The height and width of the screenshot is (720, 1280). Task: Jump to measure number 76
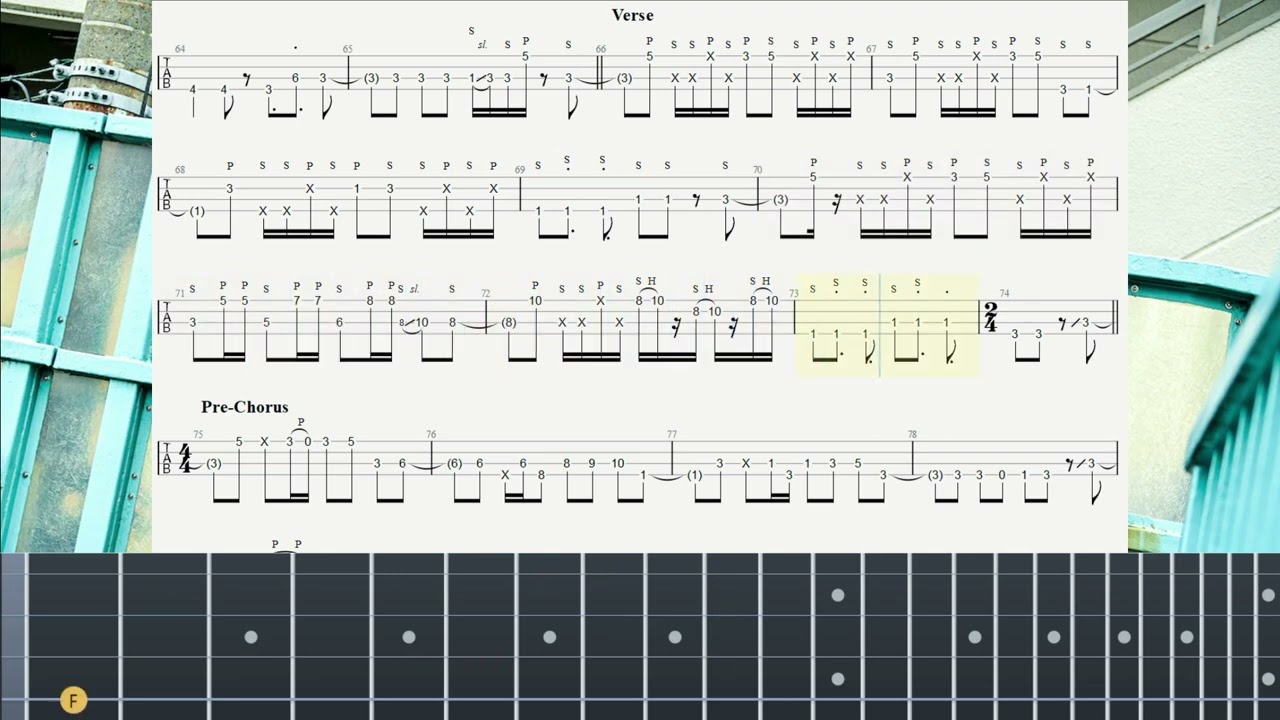(431, 435)
